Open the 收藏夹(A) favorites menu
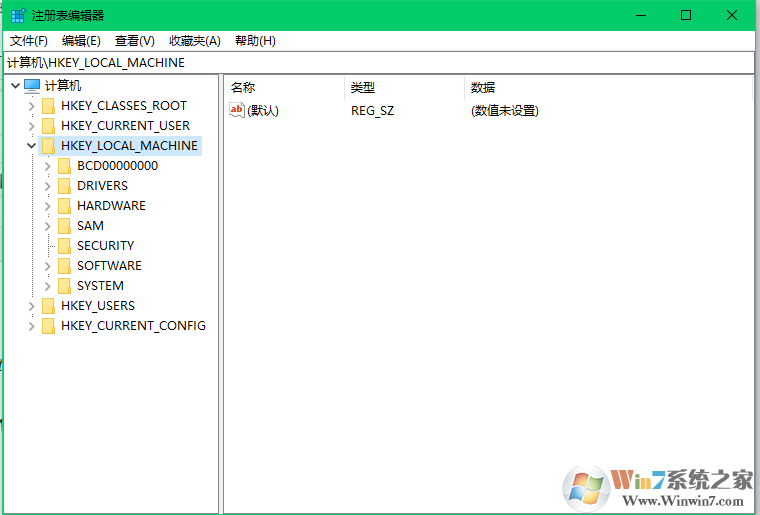 (x=194, y=40)
